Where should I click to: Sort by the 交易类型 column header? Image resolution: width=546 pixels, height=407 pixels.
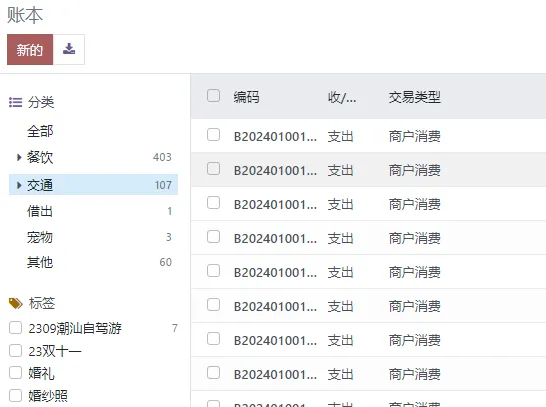click(x=415, y=97)
